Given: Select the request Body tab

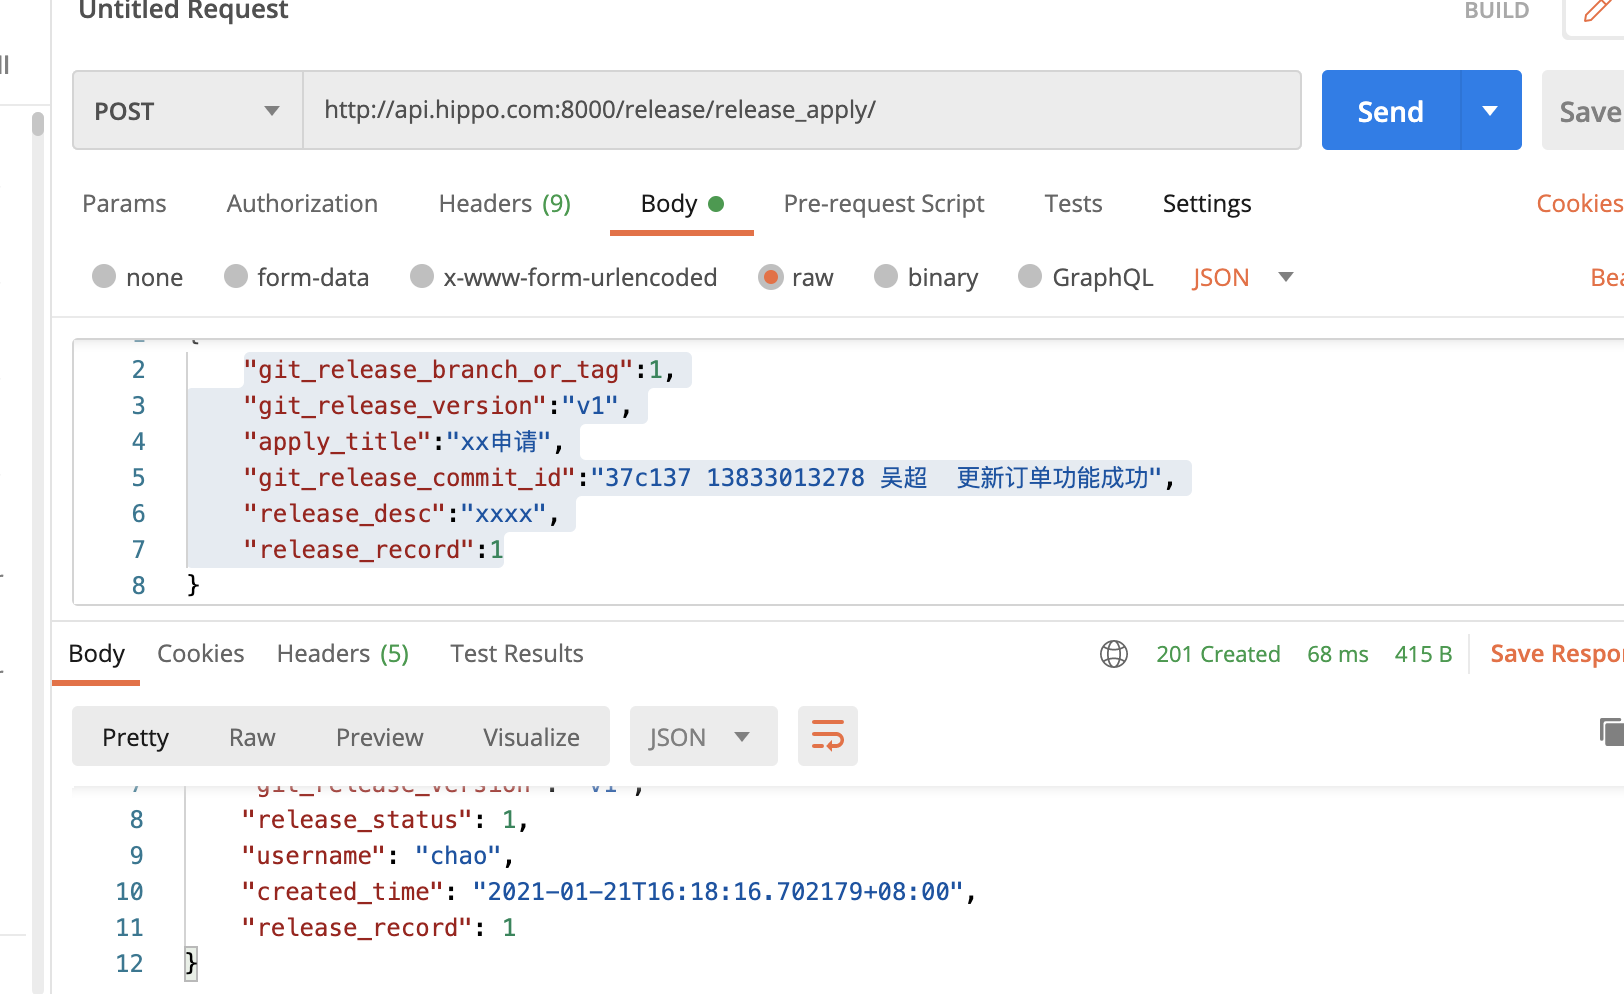Looking at the screenshot, I should [681, 204].
